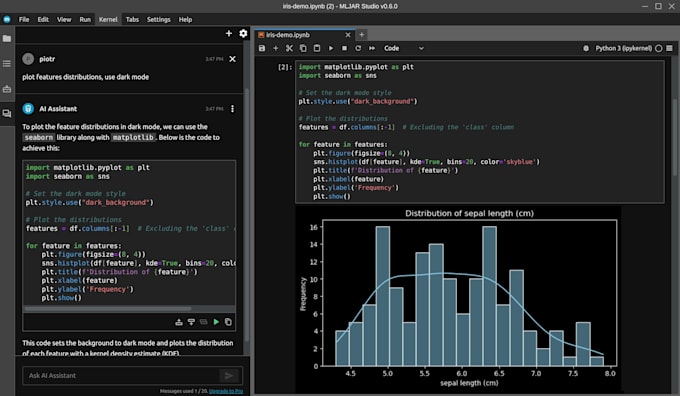680x396 pixels.
Task: Click the Ask AI Assistant input field
Action: (121, 376)
